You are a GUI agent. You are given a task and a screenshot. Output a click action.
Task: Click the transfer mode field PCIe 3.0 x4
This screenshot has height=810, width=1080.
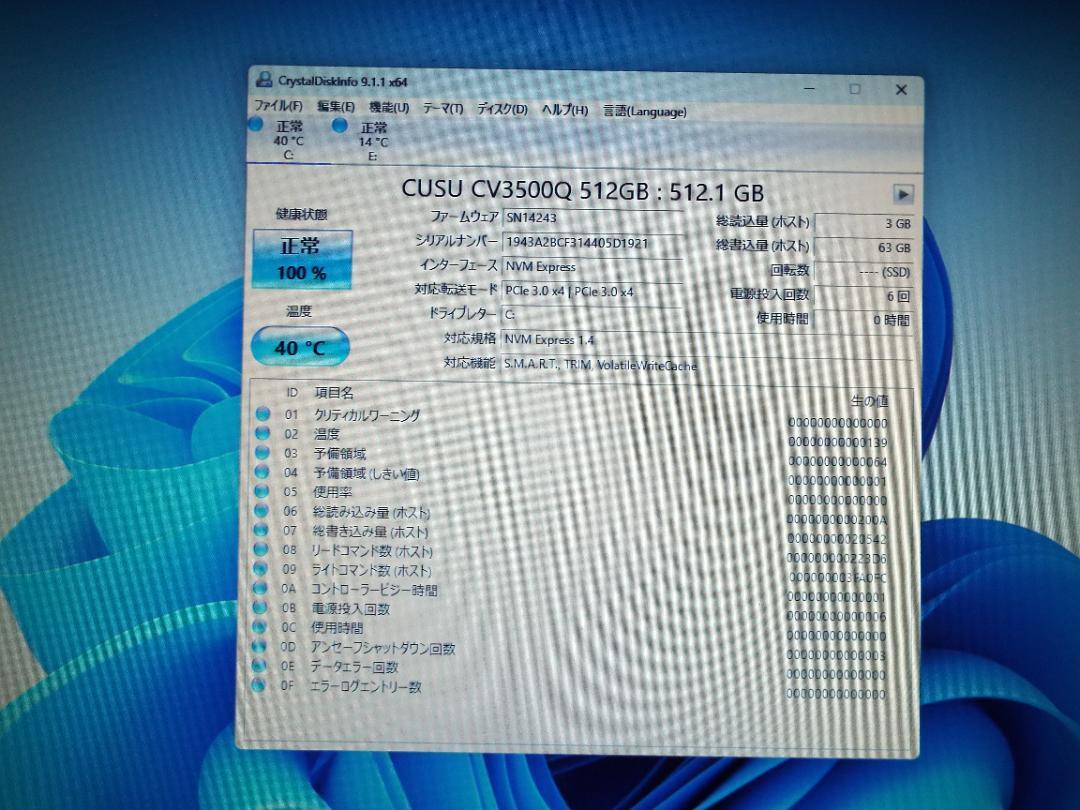(x=592, y=291)
